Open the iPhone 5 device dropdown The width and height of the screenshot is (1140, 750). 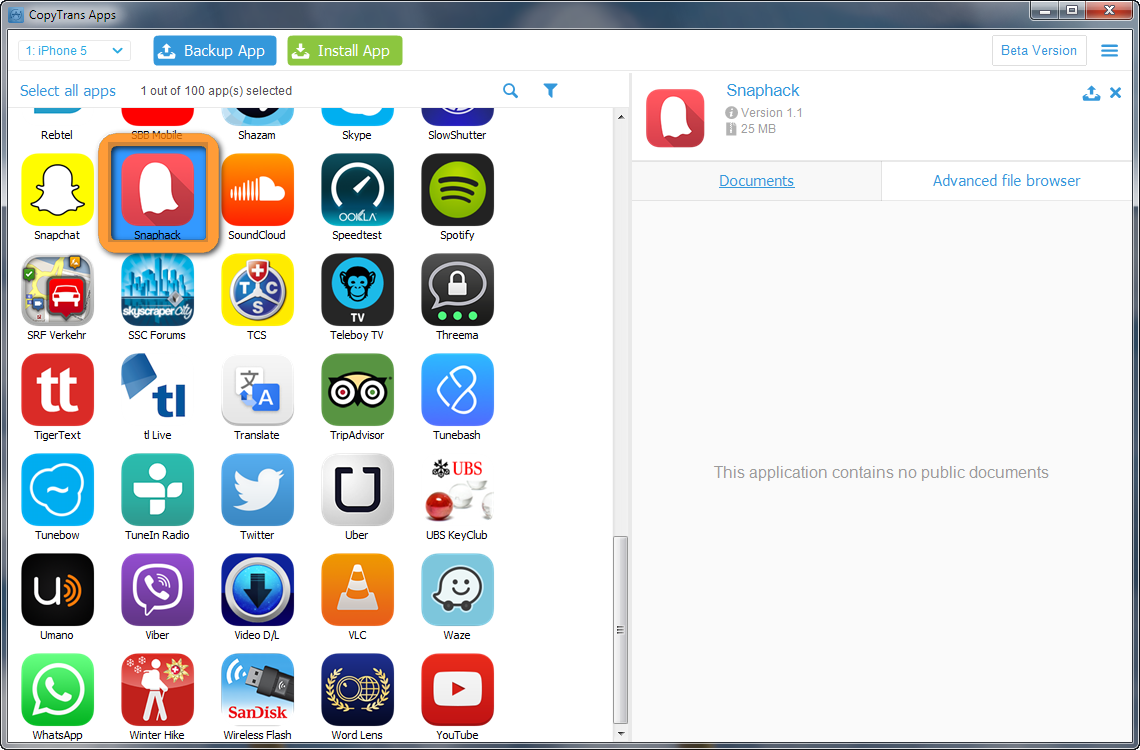click(x=74, y=51)
